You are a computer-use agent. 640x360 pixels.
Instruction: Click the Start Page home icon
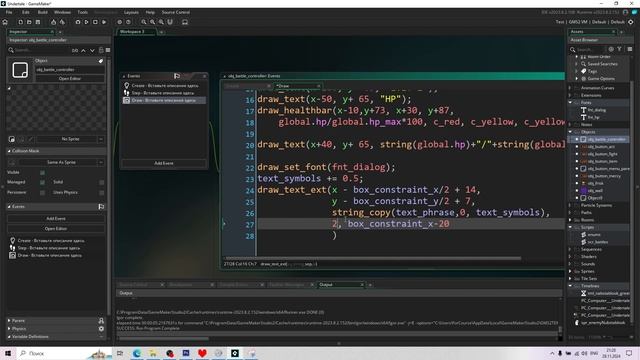(5, 22)
